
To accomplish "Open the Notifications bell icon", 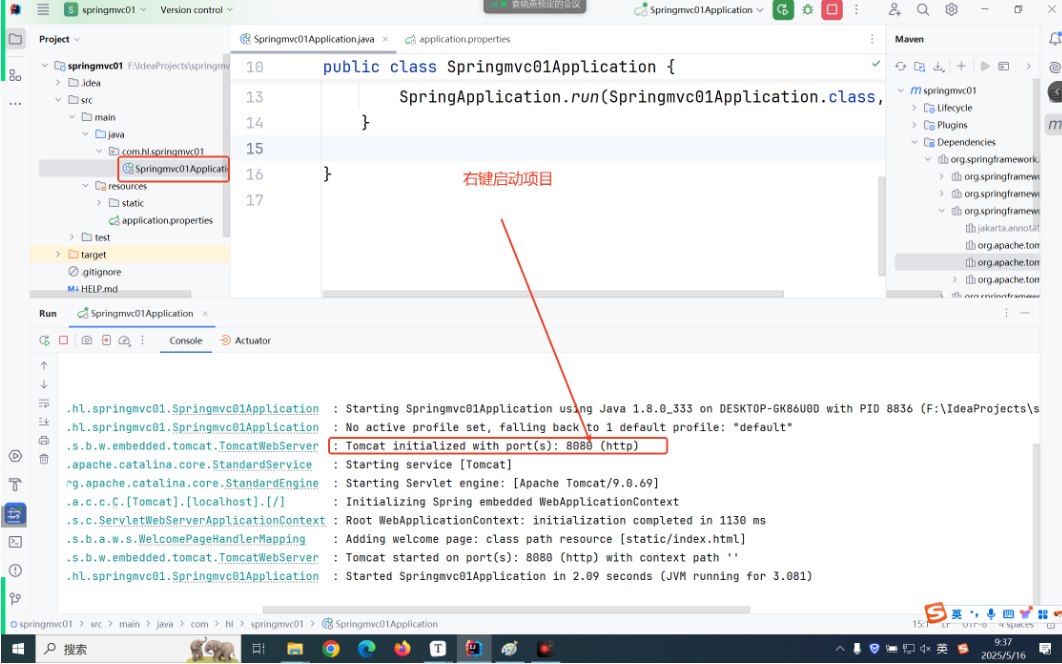I will tap(1055, 39).
